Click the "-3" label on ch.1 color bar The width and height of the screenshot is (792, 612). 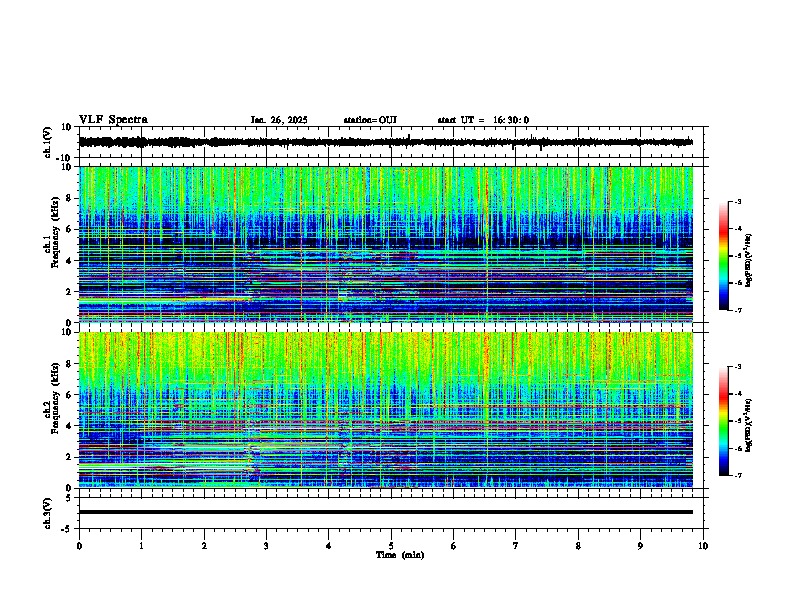pos(737,202)
